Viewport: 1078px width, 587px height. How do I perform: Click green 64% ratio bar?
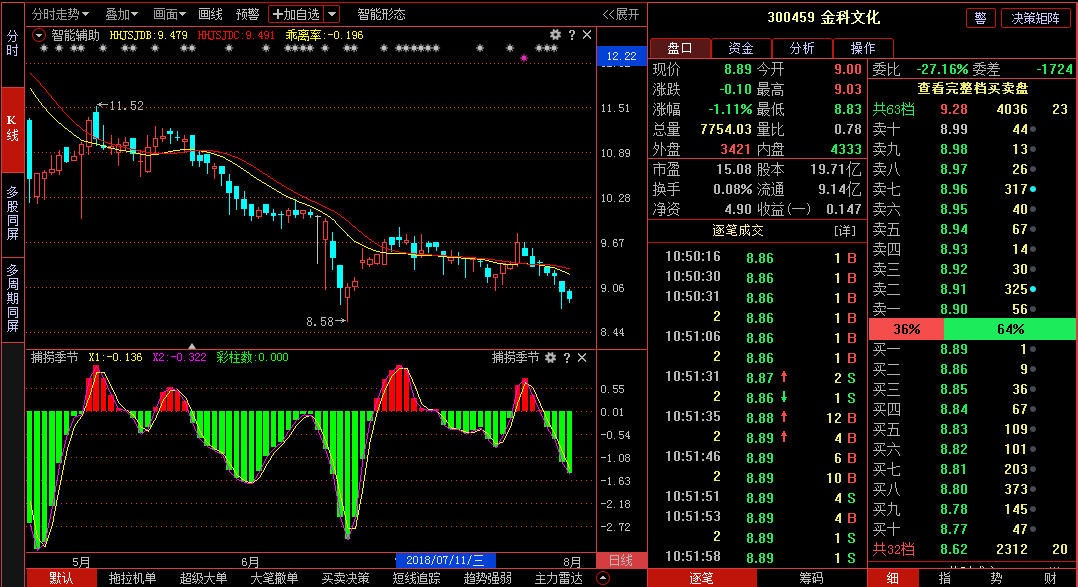1009,329
